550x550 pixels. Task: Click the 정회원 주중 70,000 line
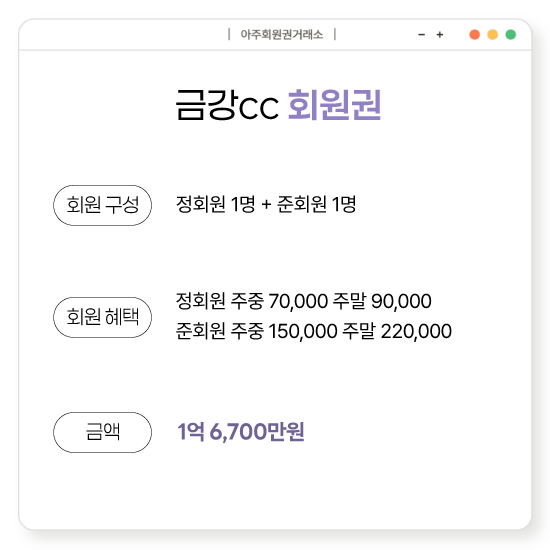(x=303, y=301)
